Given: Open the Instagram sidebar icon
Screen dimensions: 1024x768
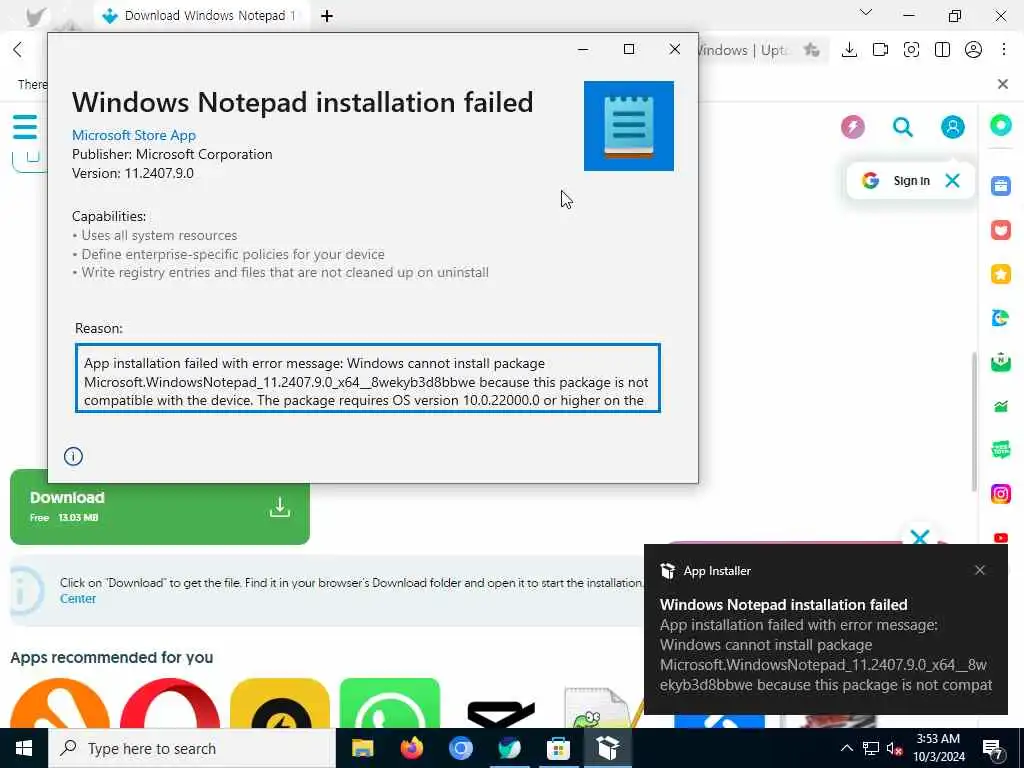Looking at the screenshot, I should point(1000,494).
